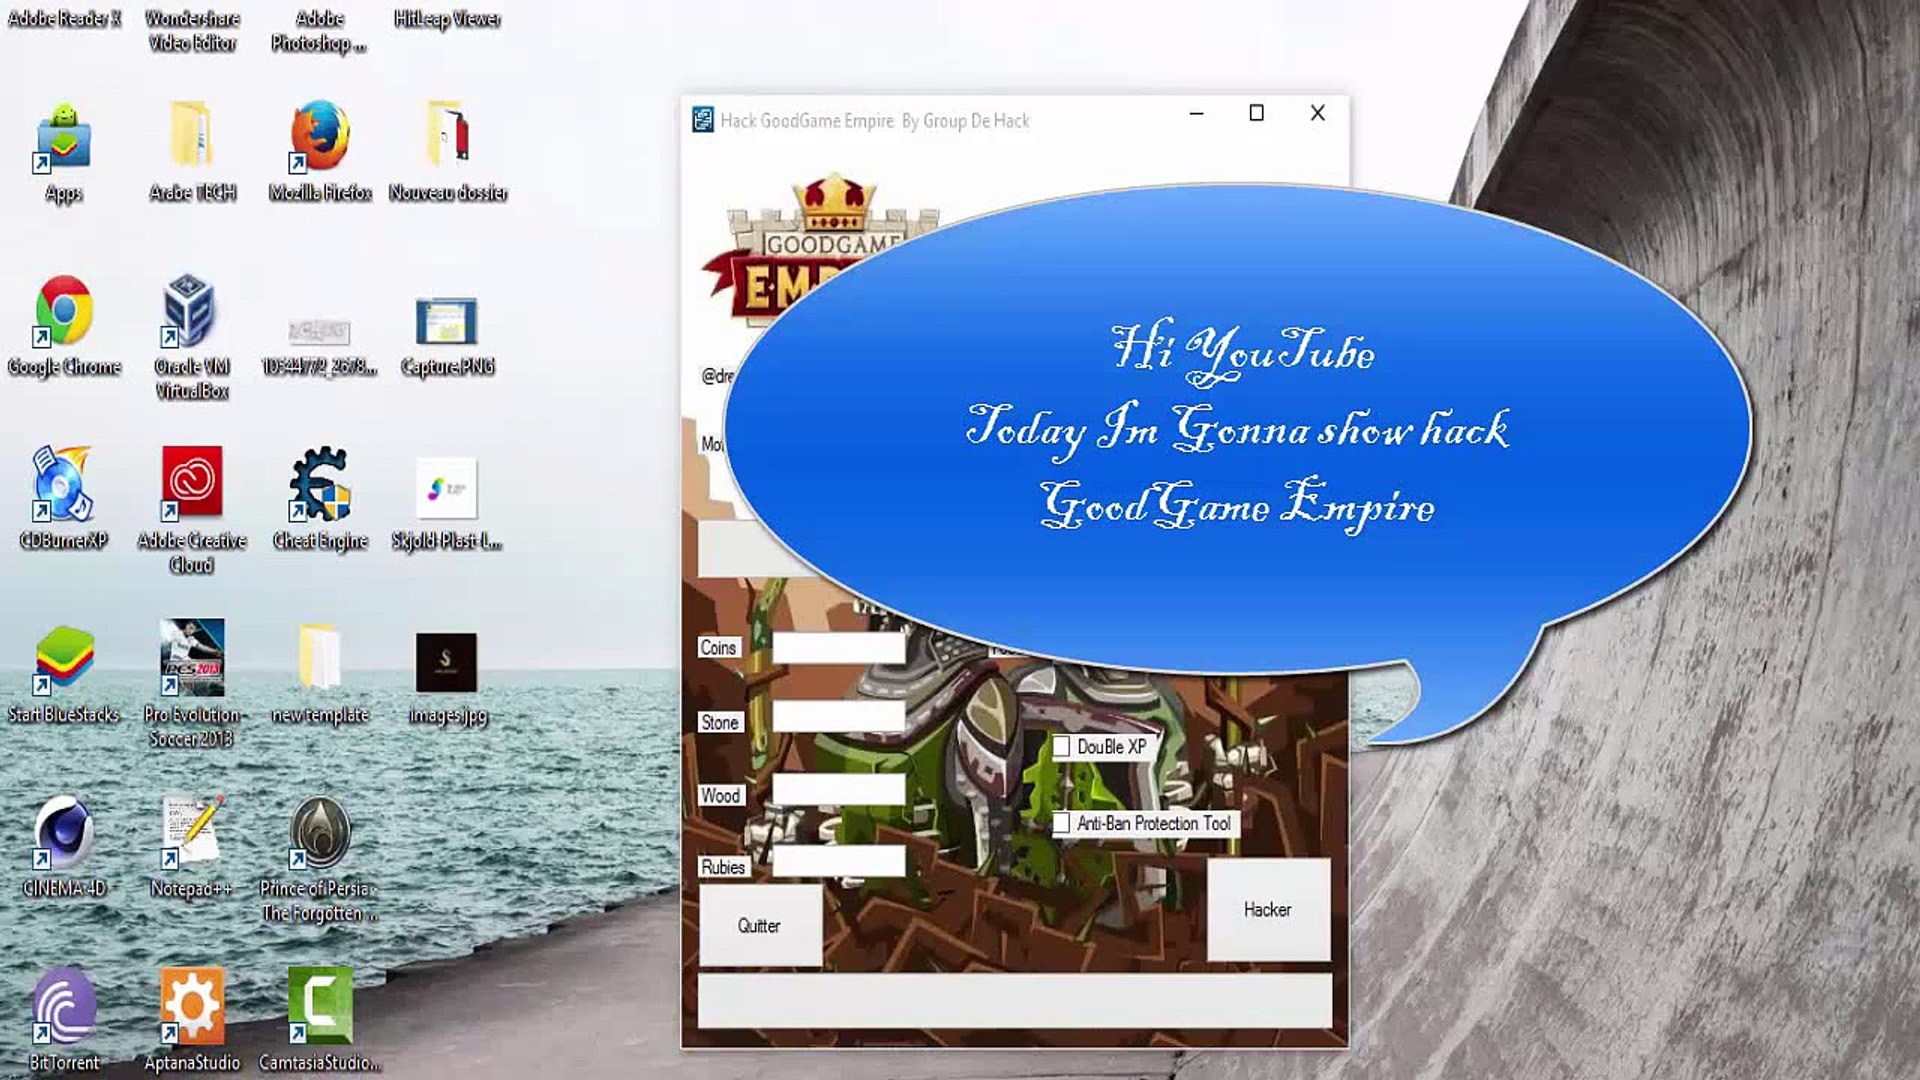Open the Wondershare Video Editor label
The width and height of the screenshot is (1920, 1080).
pyautogui.click(x=193, y=30)
